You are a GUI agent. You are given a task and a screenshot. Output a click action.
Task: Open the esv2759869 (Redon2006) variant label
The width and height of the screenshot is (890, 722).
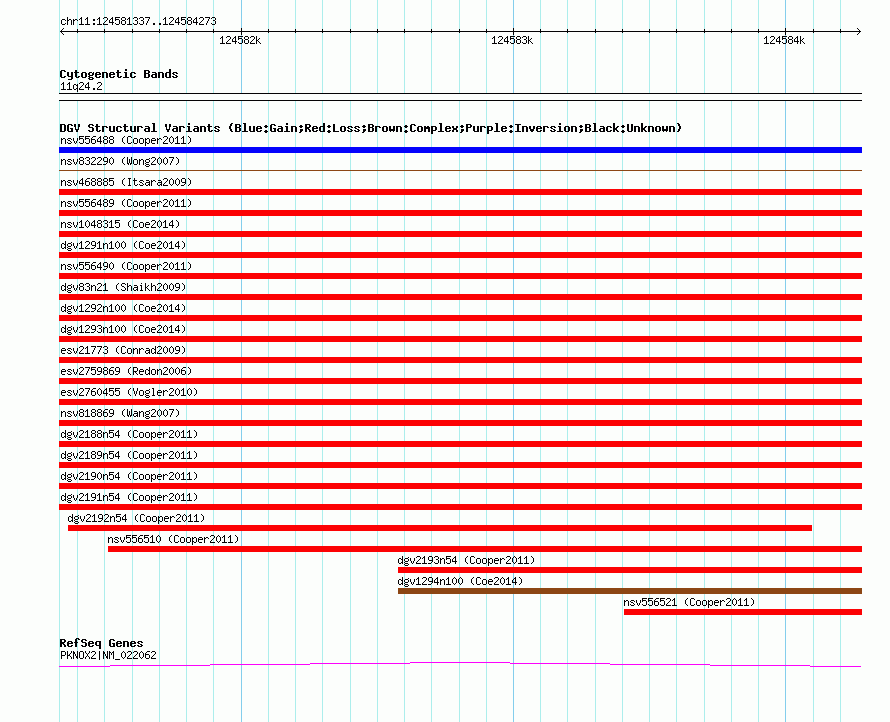pyautogui.click(x=126, y=371)
